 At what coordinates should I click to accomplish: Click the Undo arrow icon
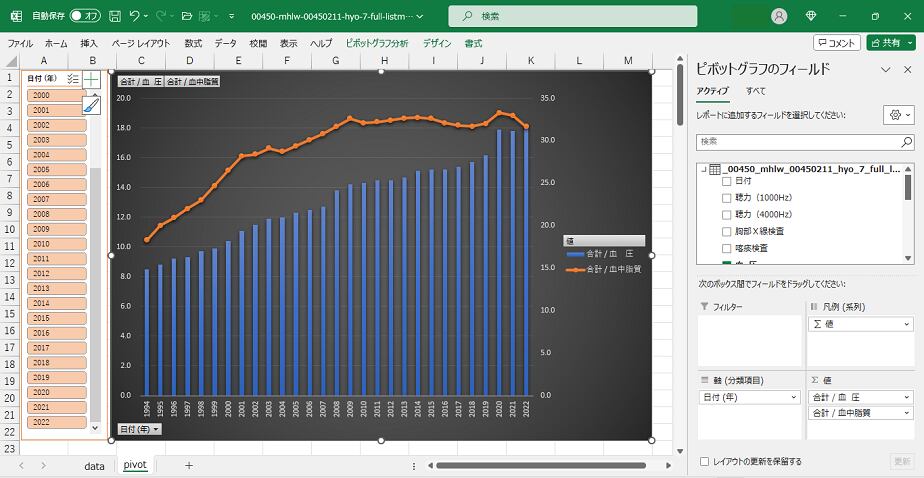[x=136, y=16]
